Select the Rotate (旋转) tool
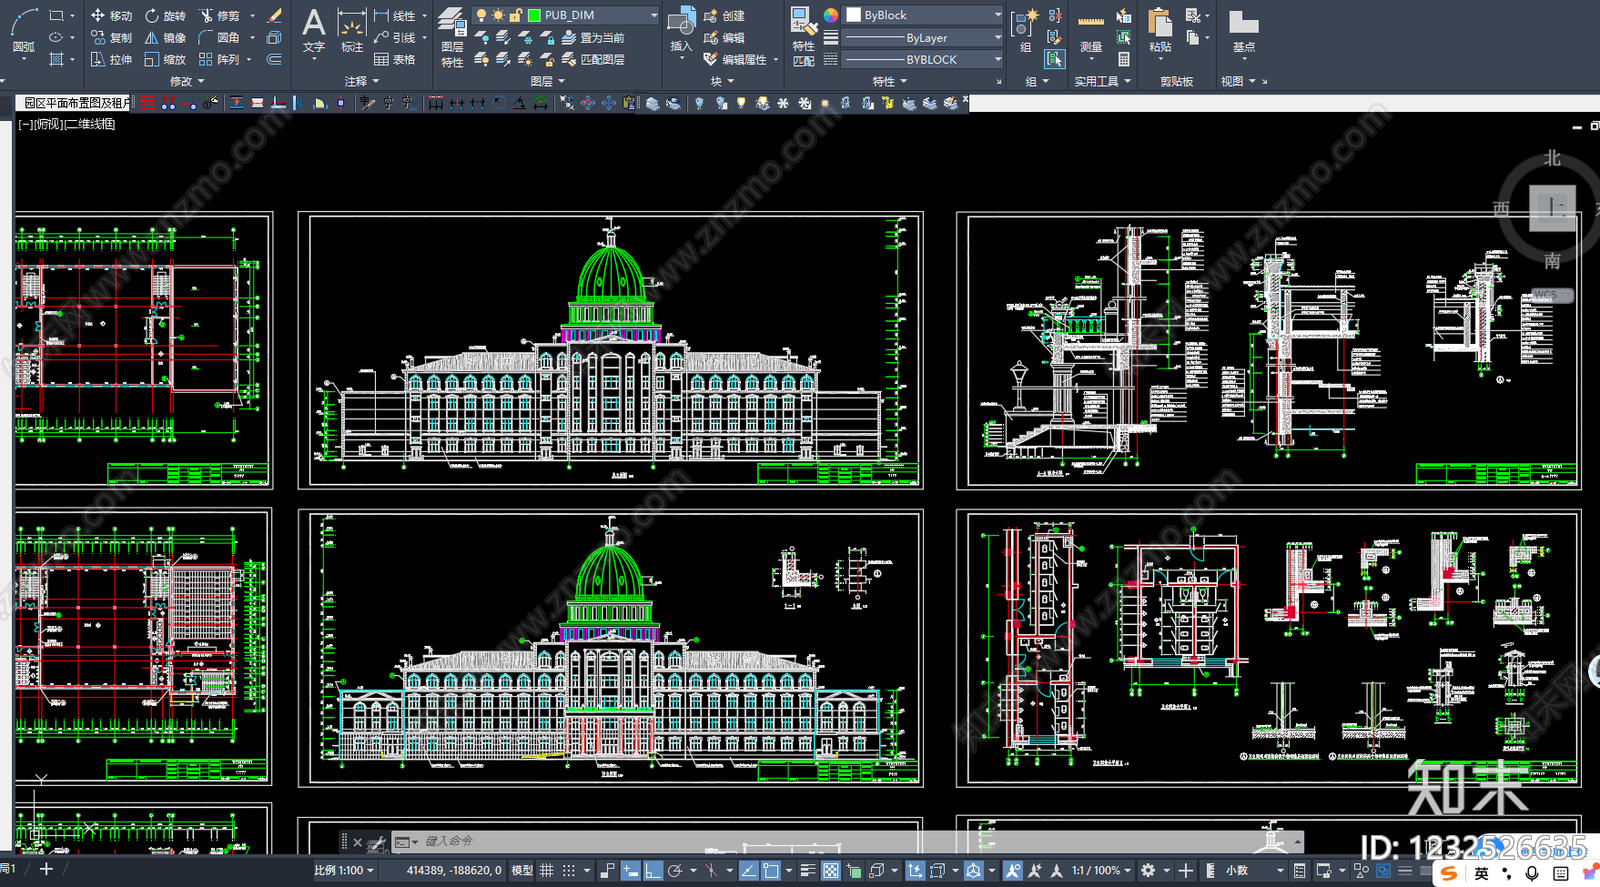The height and width of the screenshot is (887, 1600). pyautogui.click(x=165, y=16)
